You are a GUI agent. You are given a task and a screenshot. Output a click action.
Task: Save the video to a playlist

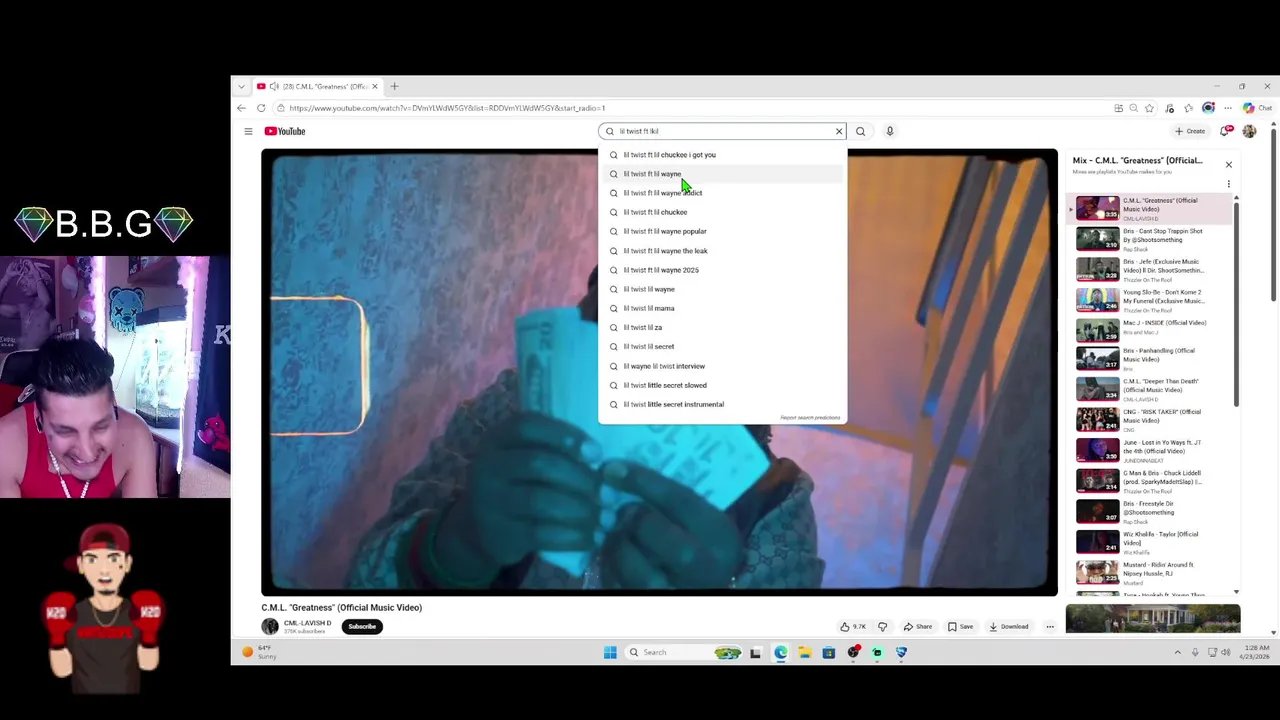click(960, 627)
